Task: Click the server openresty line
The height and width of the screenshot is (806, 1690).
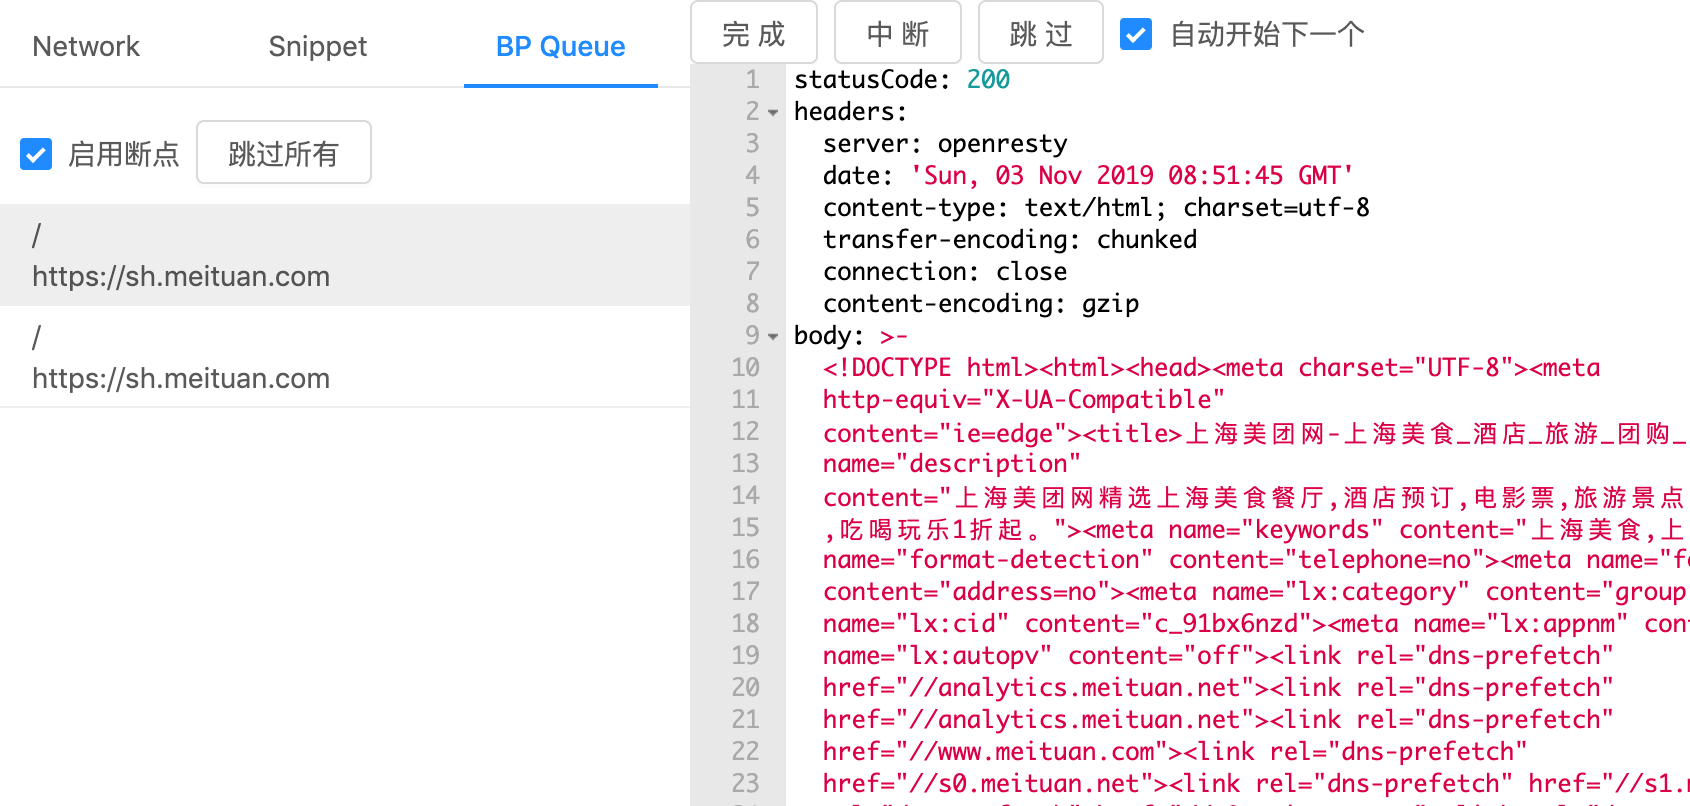Action: tap(944, 144)
